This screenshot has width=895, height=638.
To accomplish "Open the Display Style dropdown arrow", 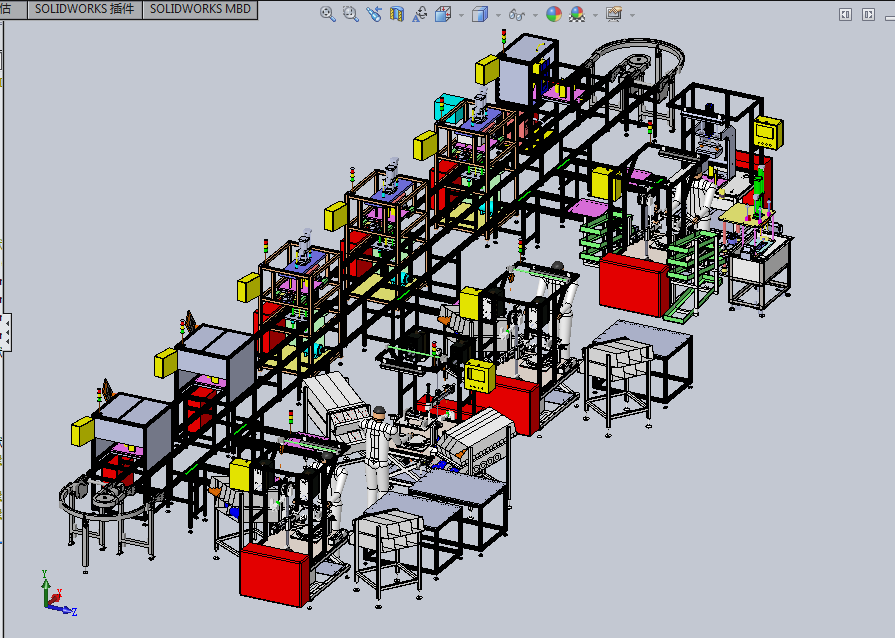I will pos(498,15).
